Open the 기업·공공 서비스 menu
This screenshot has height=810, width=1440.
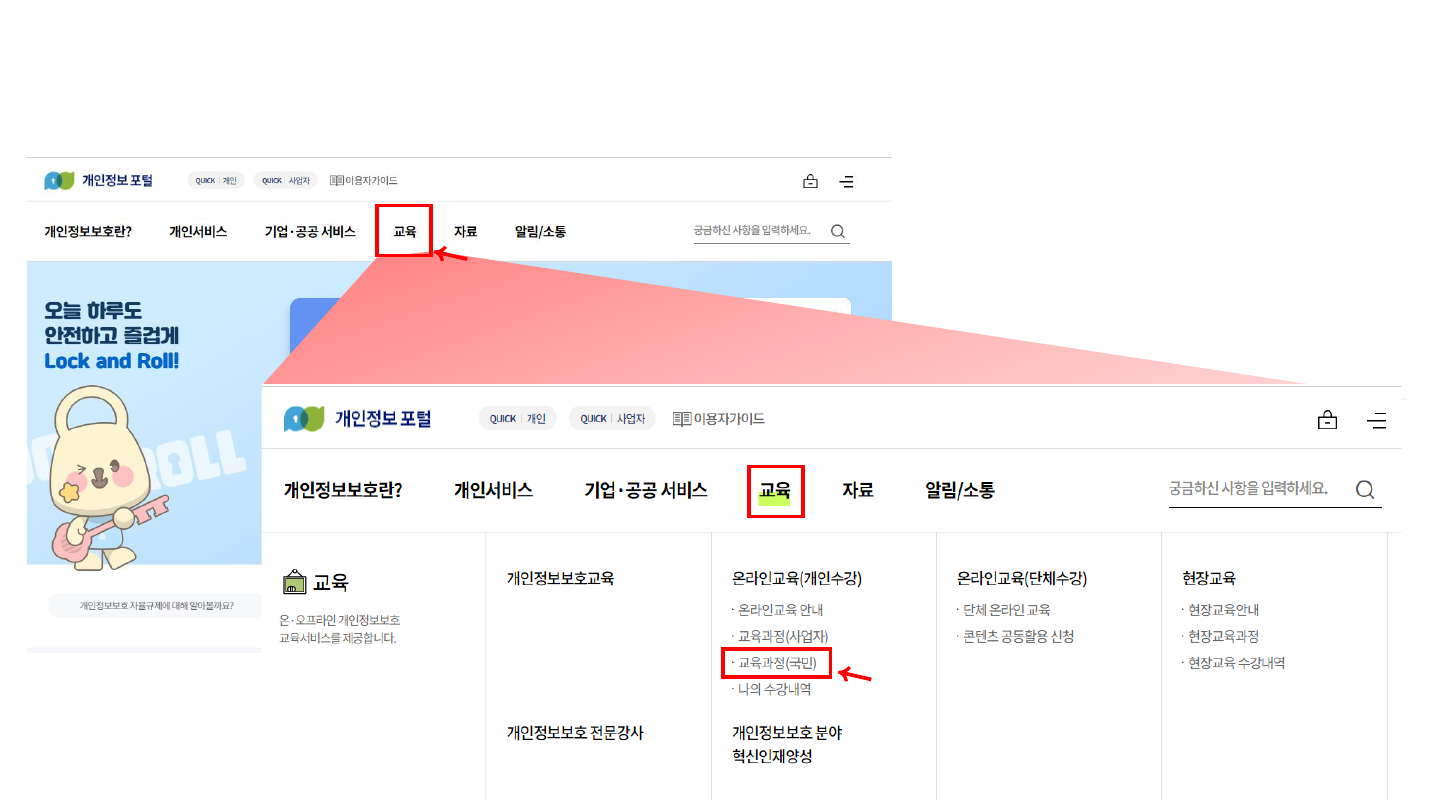pyautogui.click(x=646, y=490)
